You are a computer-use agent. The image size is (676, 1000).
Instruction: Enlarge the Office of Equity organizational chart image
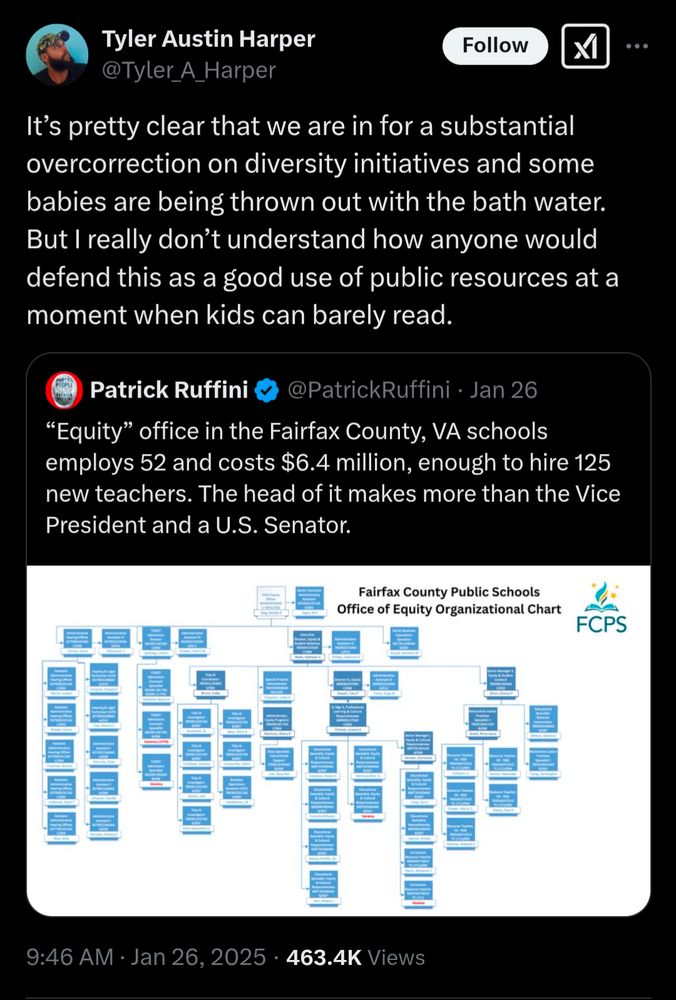point(338,740)
